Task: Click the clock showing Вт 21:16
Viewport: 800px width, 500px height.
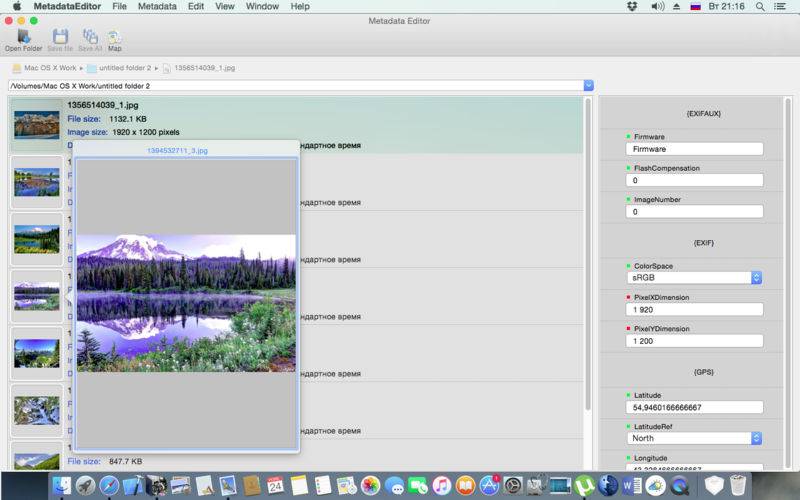Action: click(x=726, y=7)
